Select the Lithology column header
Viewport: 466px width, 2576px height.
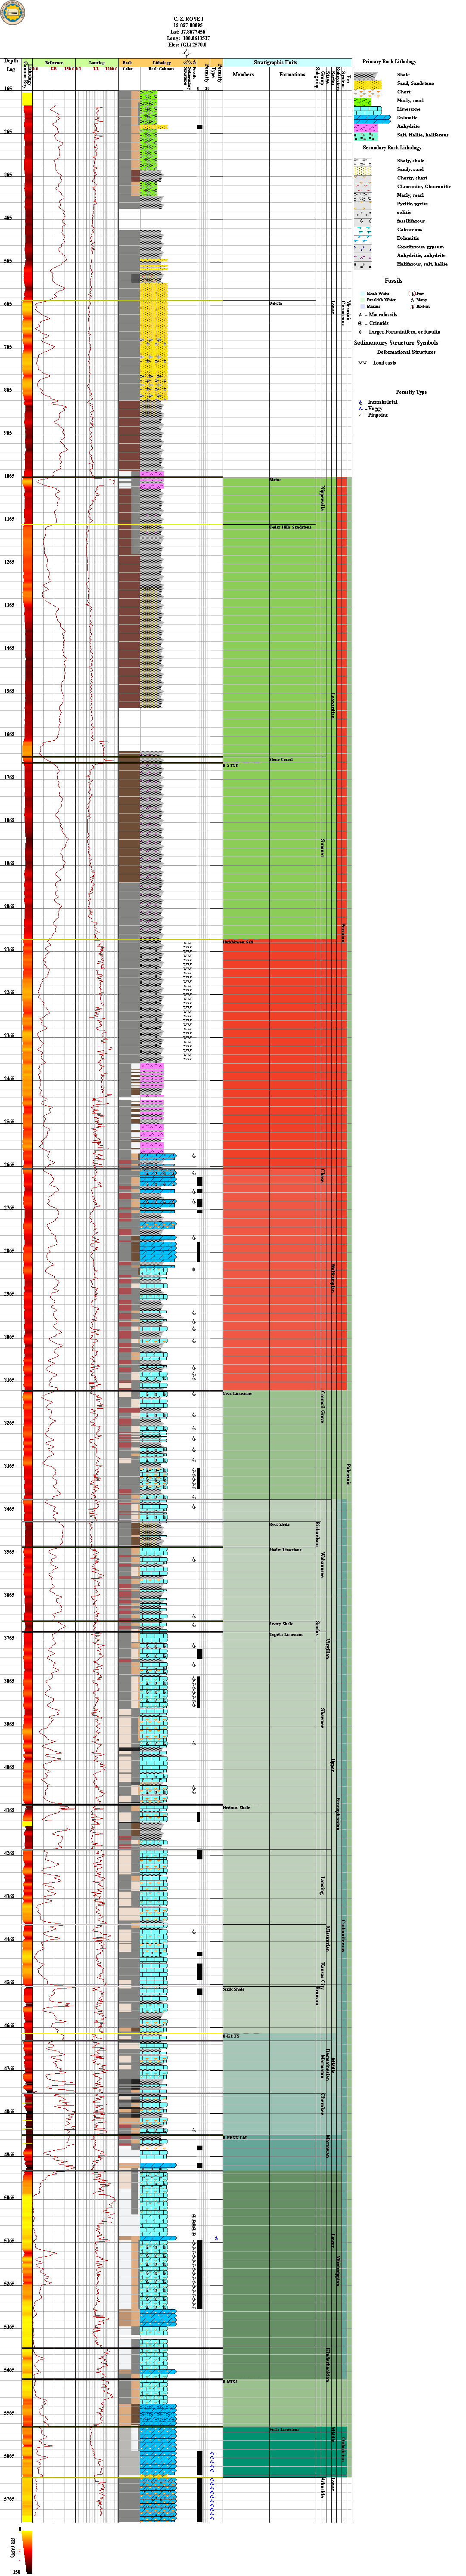point(161,62)
